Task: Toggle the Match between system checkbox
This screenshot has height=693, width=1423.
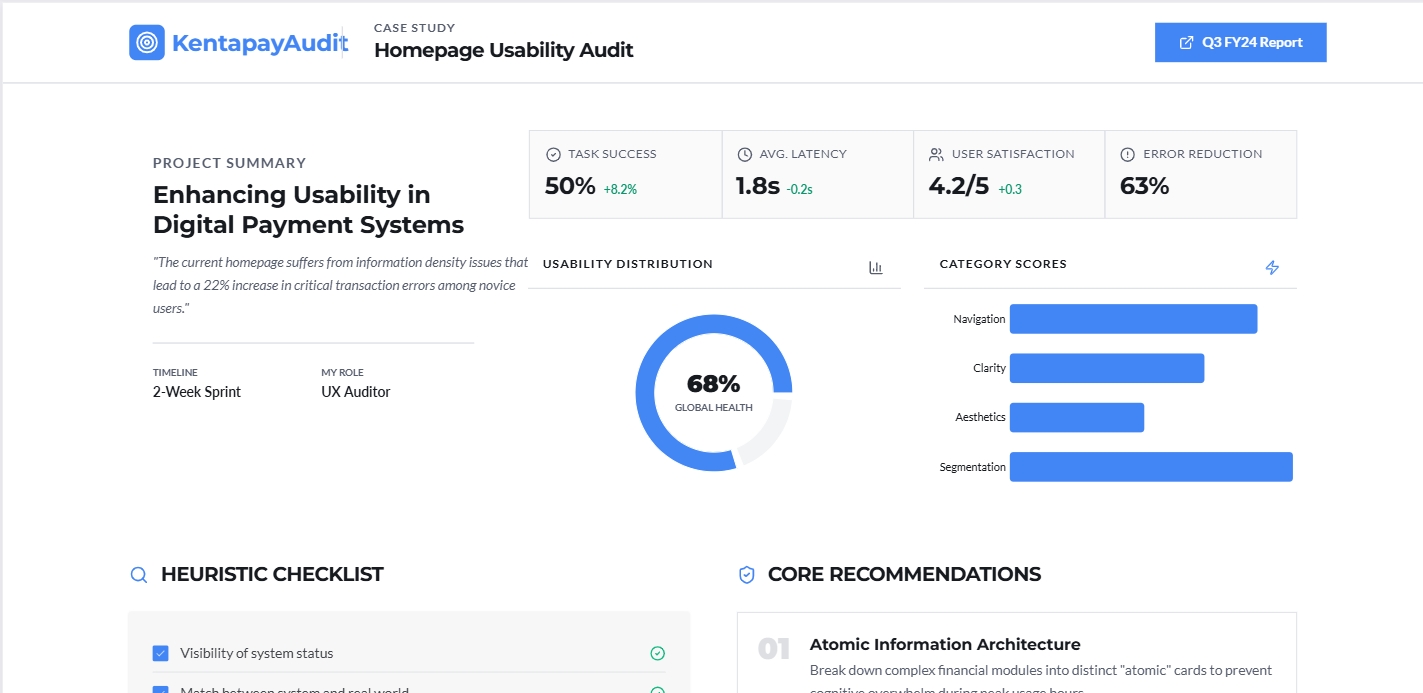Action: pos(160,690)
